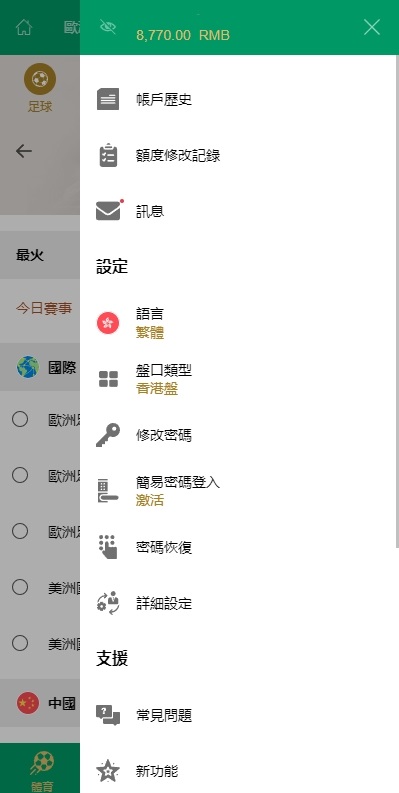Open the 新功能 star icon
The image size is (399, 793).
tap(108, 771)
